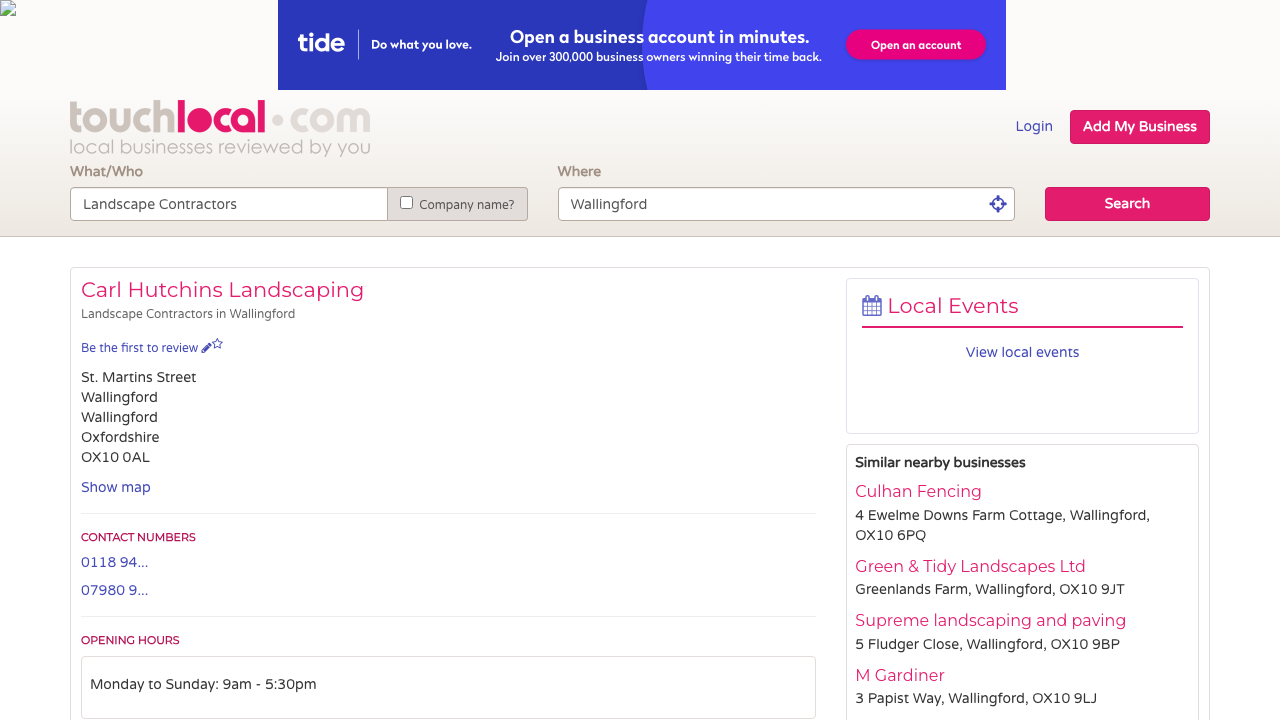Open Culhan Fencing listing
The height and width of the screenshot is (720, 1280).
[x=918, y=492]
